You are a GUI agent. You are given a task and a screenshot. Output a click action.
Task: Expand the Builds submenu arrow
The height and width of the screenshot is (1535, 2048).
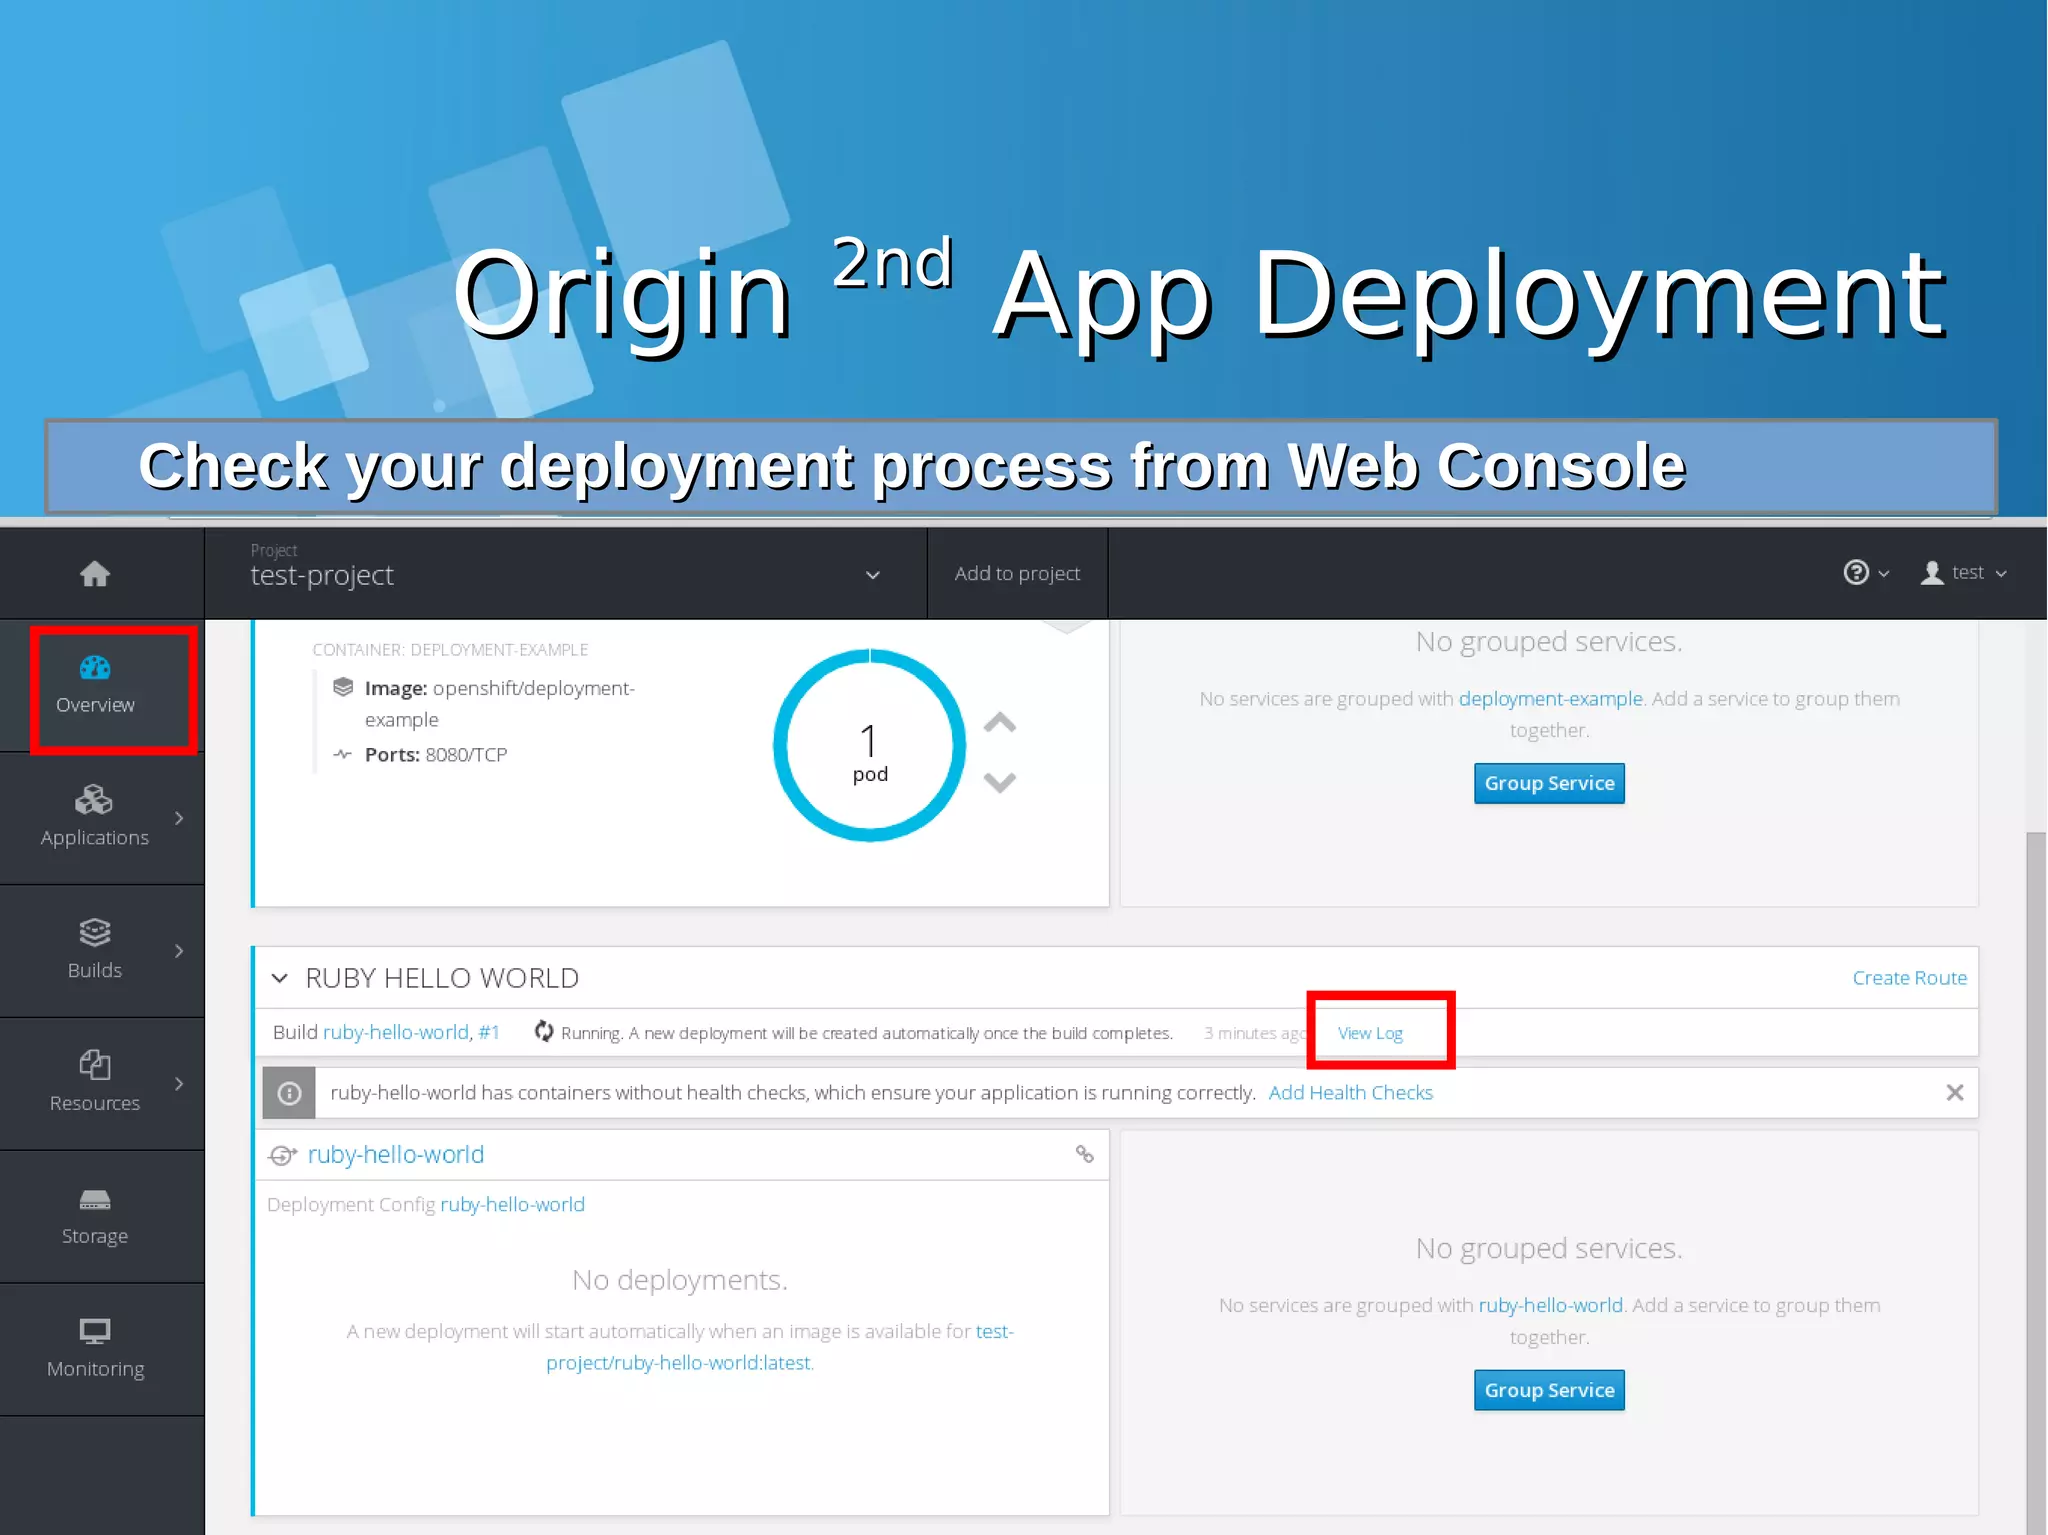179,951
